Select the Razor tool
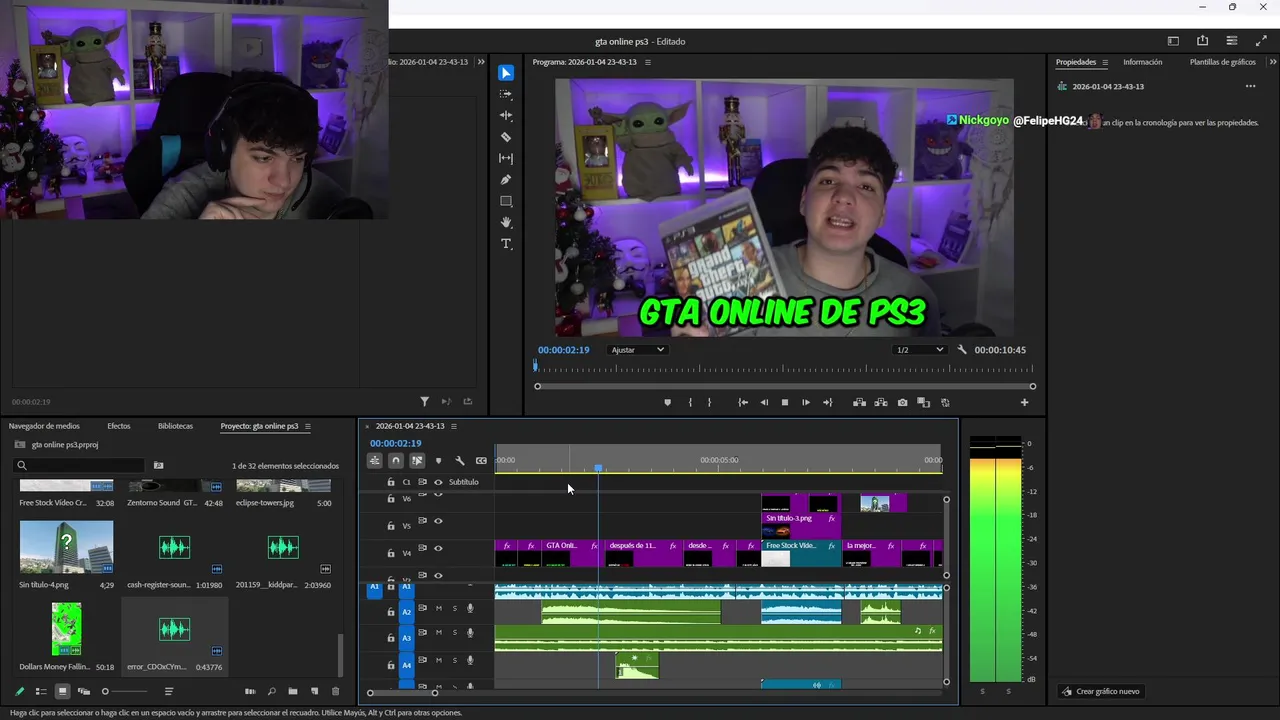1280x720 pixels. click(506, 137)
